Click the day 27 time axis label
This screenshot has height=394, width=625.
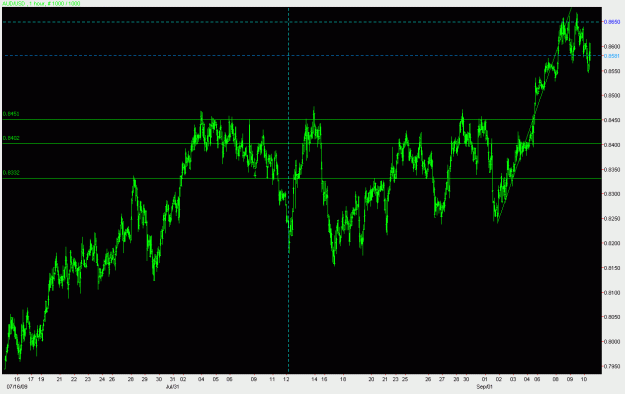pyautogui.click(x=442, y=379)
